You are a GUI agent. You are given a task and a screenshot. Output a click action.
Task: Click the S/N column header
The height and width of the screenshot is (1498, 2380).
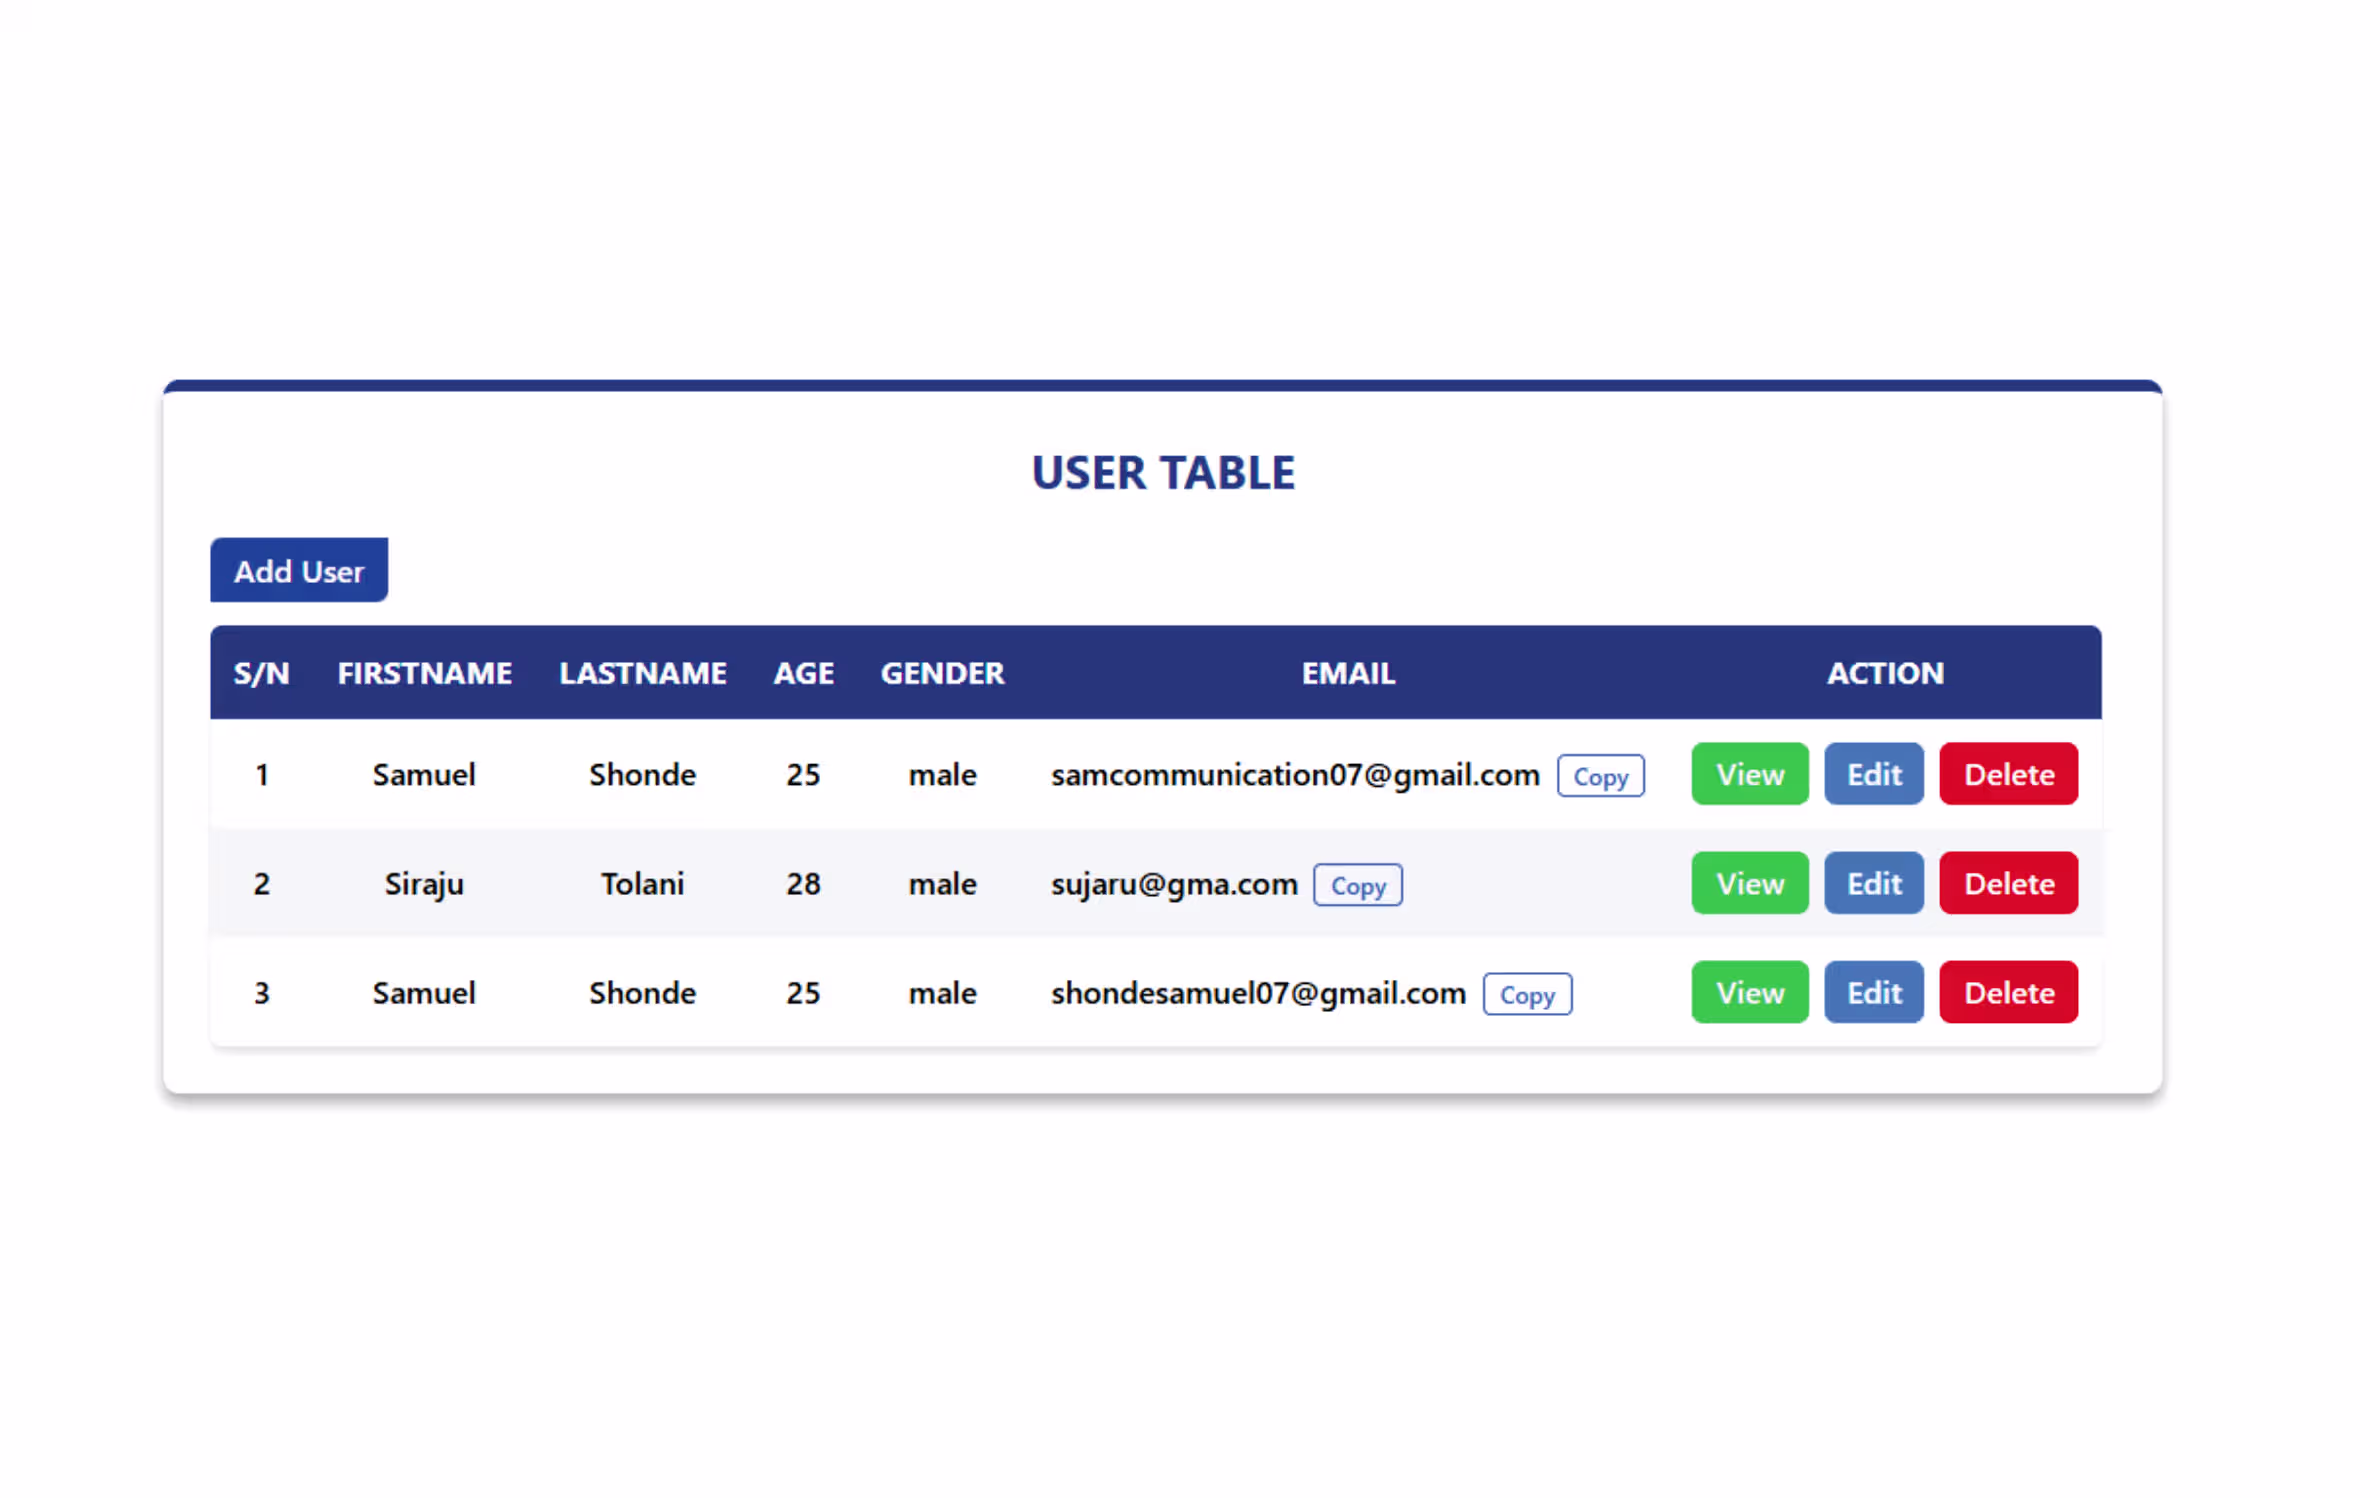pos(262,673)
